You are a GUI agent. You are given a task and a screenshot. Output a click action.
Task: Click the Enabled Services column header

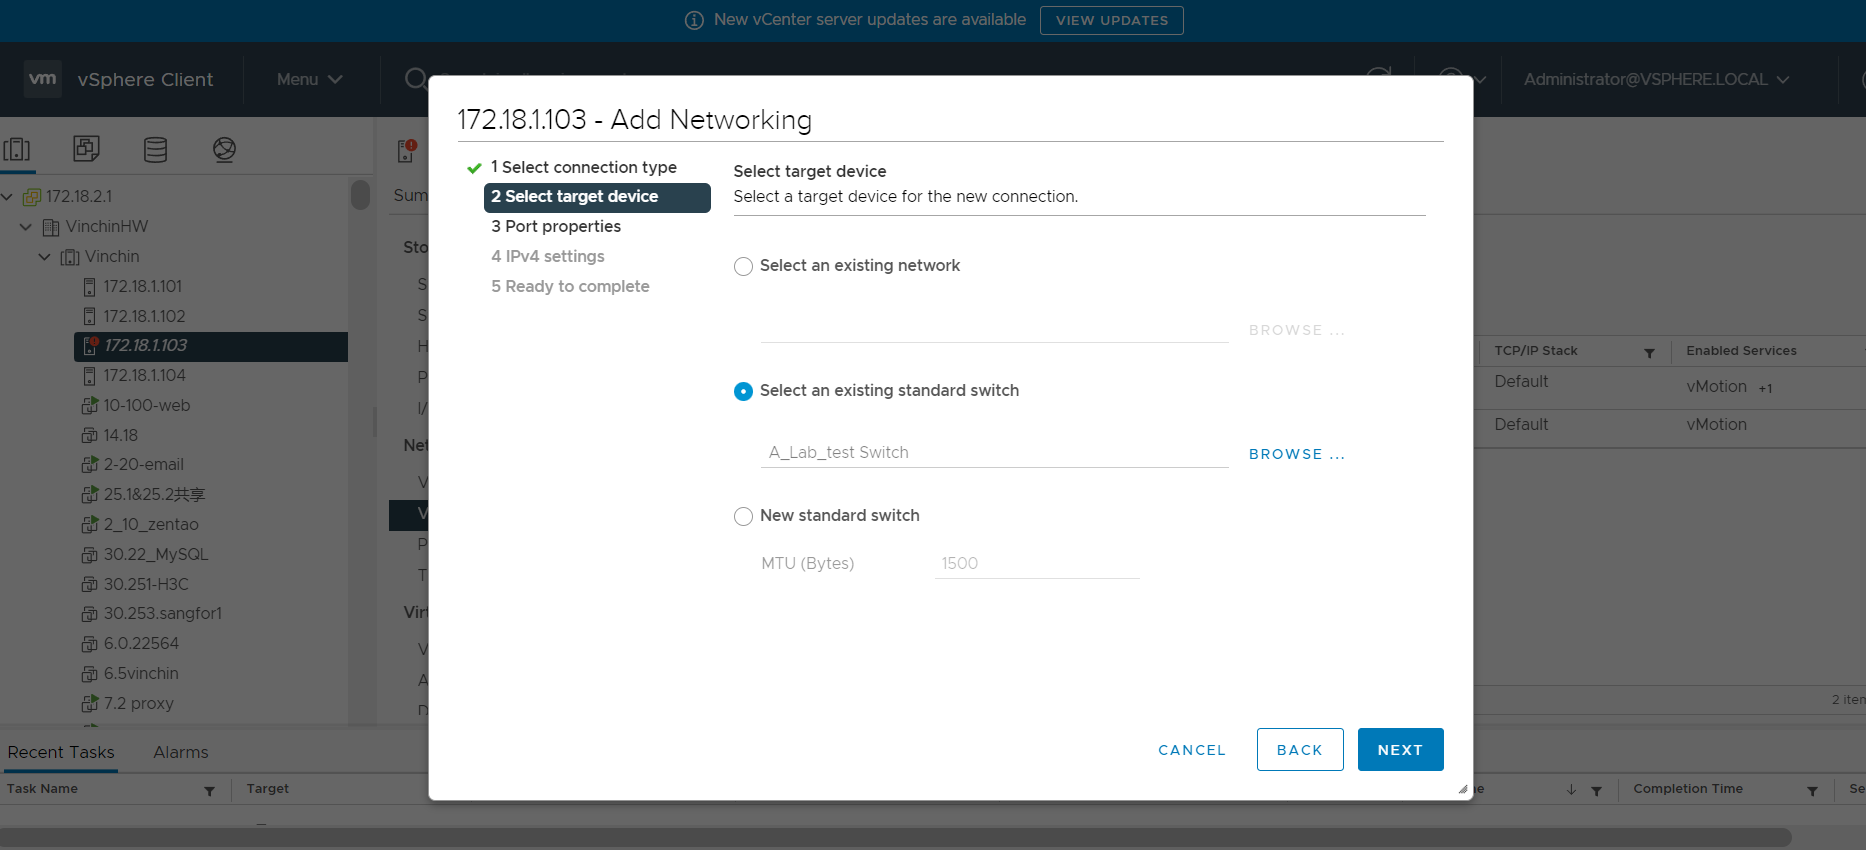click(1741, 351)
